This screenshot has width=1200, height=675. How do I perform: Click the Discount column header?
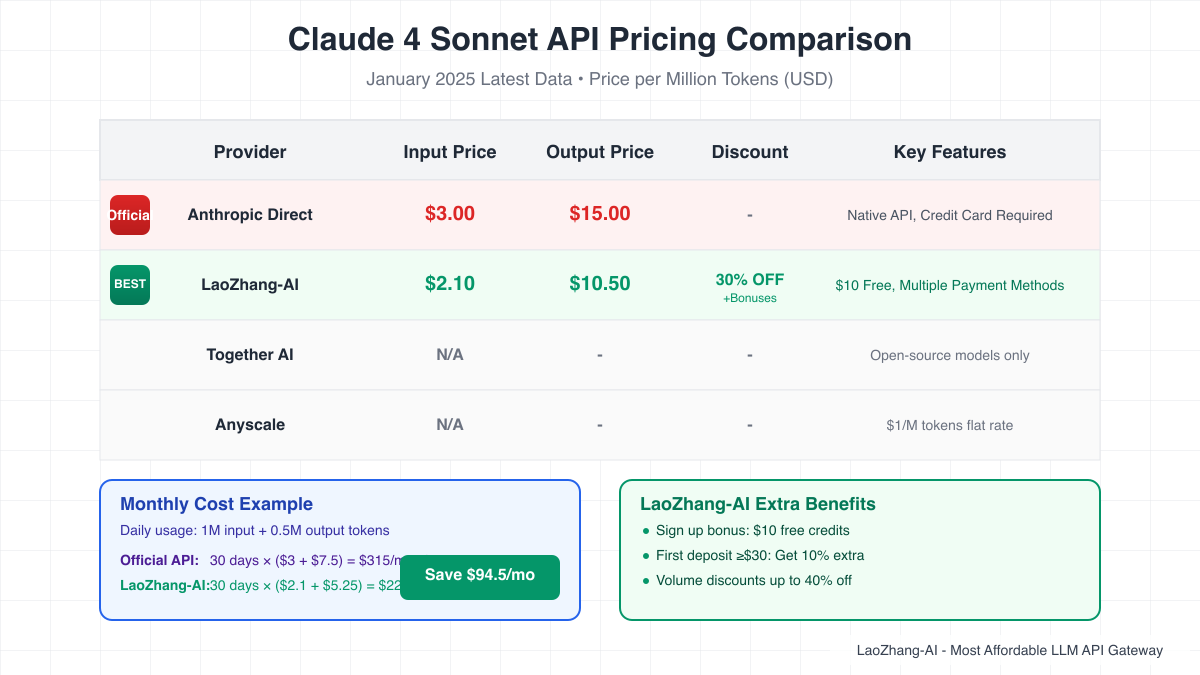750,152
